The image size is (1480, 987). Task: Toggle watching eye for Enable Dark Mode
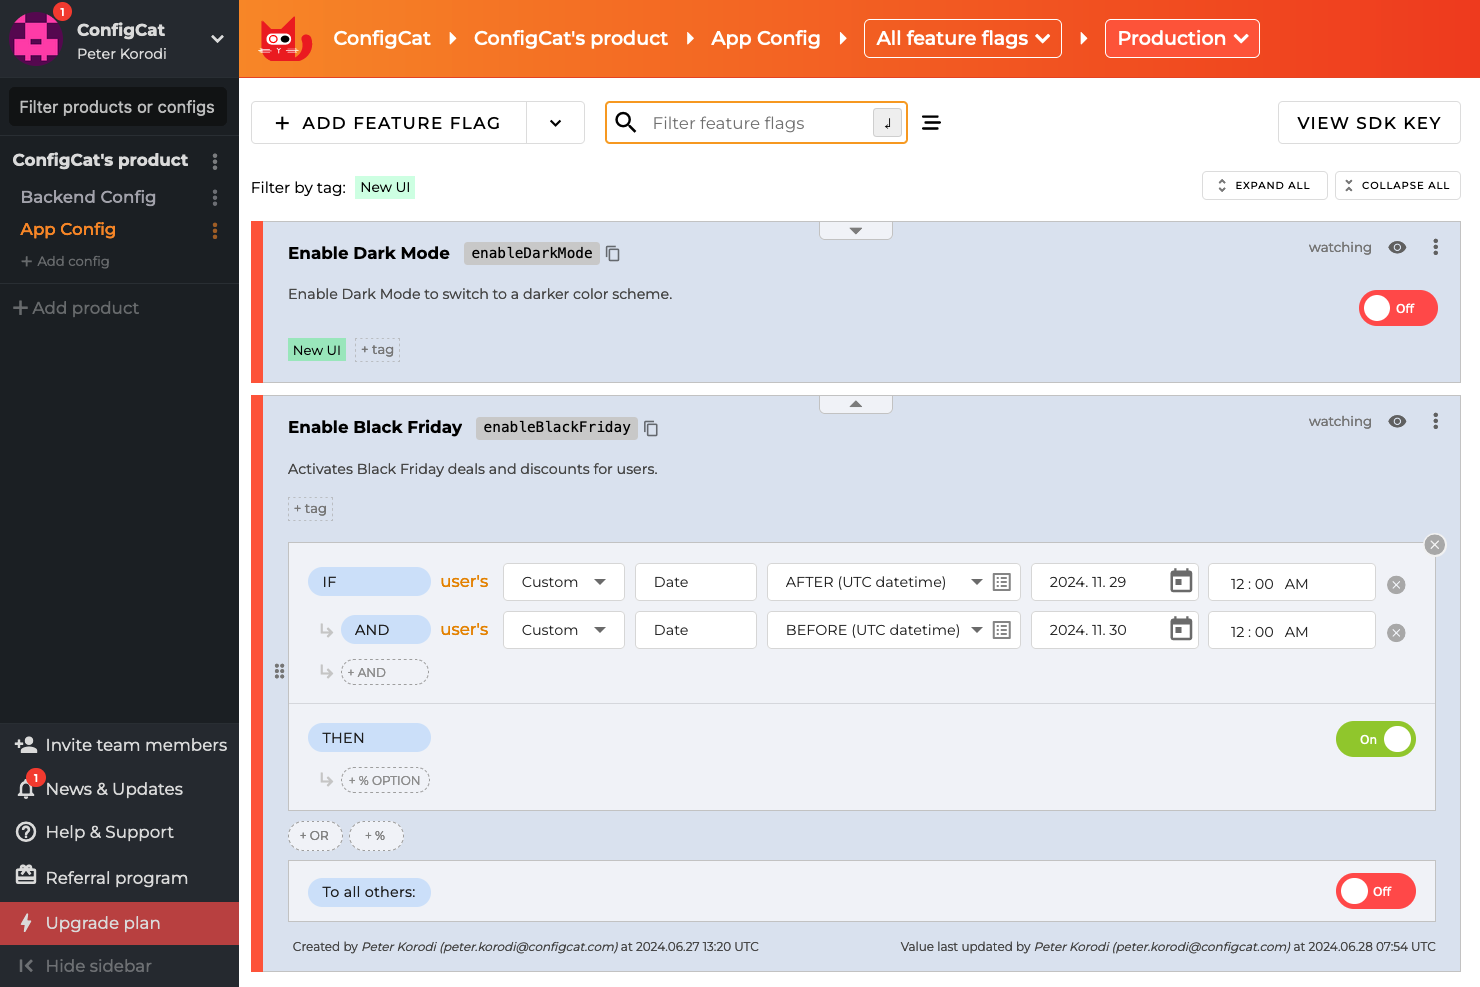1397,247
